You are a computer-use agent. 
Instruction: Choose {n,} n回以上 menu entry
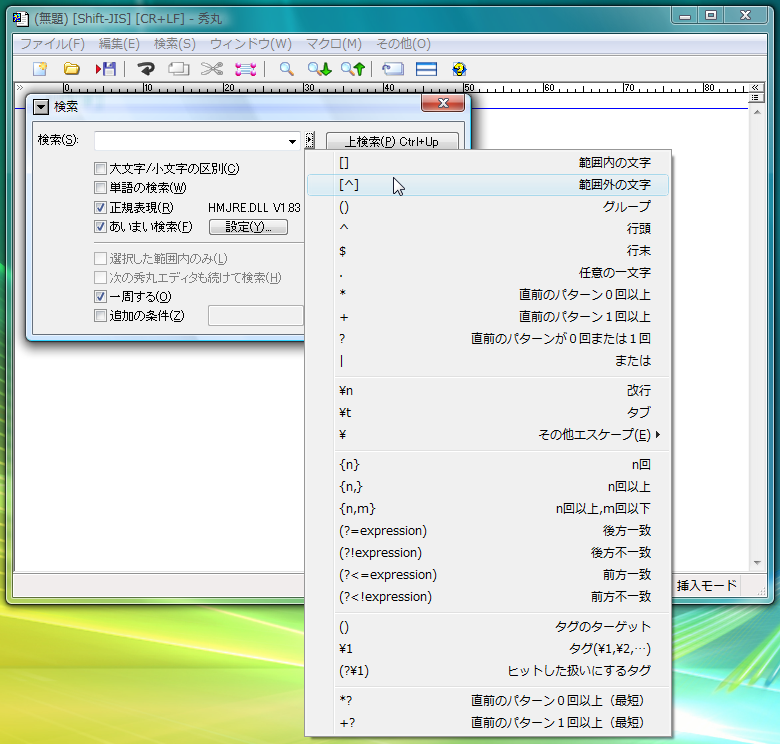(488, 486)
